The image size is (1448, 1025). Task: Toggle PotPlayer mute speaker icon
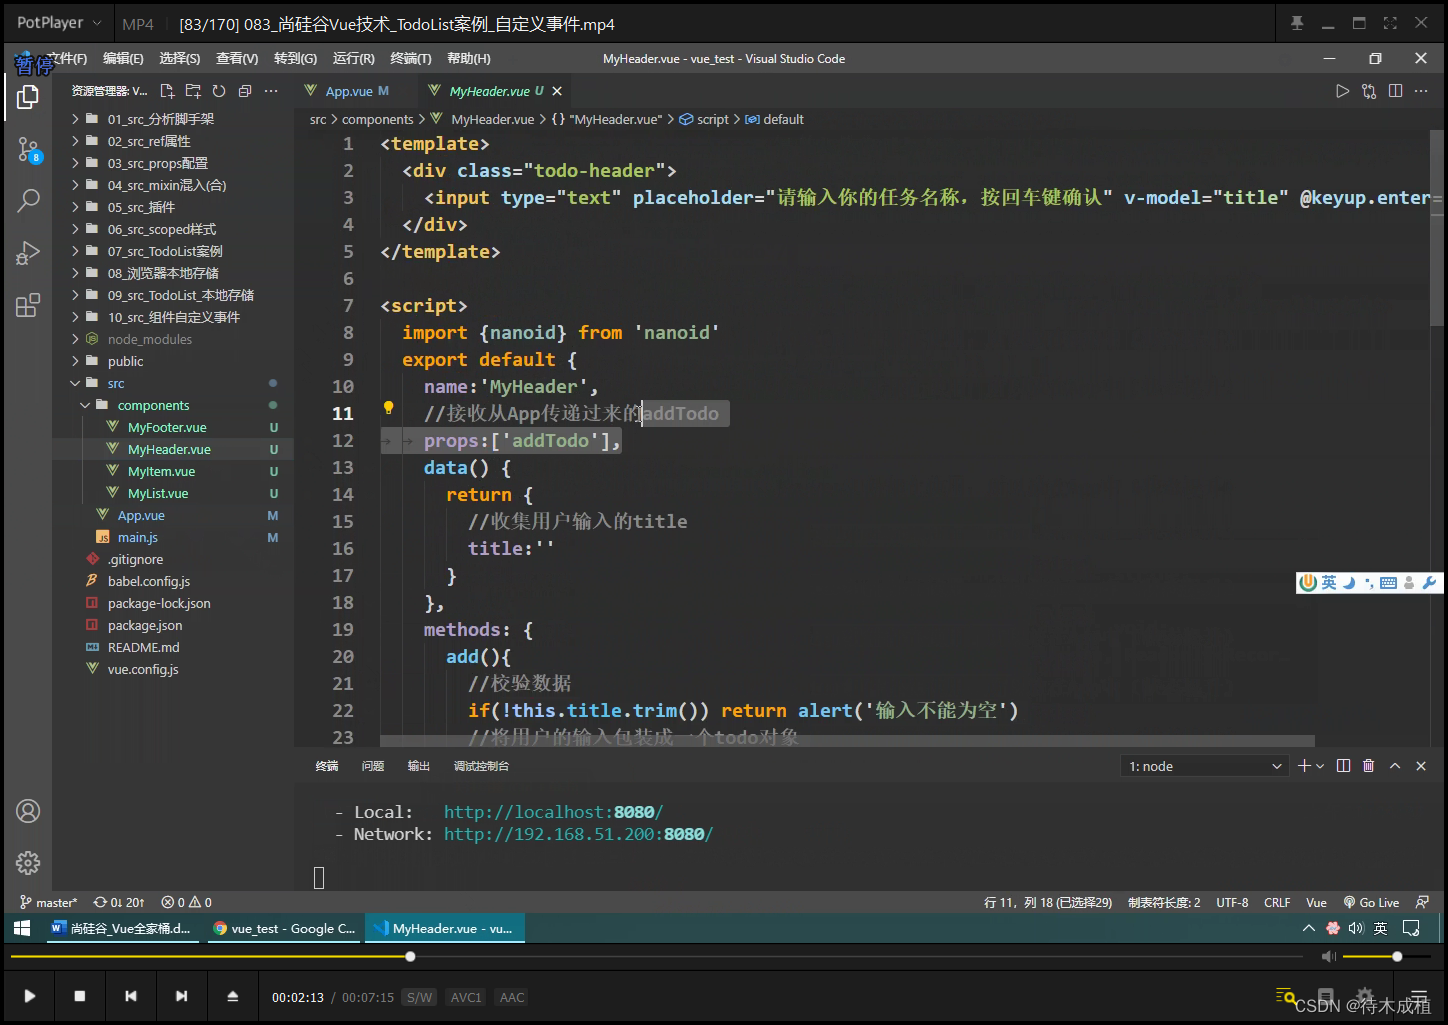pos(1328,957)
